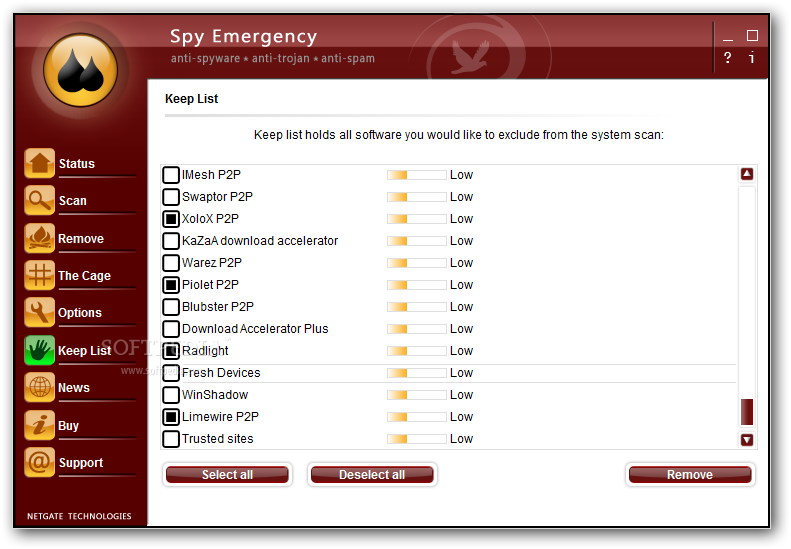Image resolution: width=791 pixels, height=549 pixels.
Task: Check the Fresh Devices checkbox
Action: pos(171,373)
